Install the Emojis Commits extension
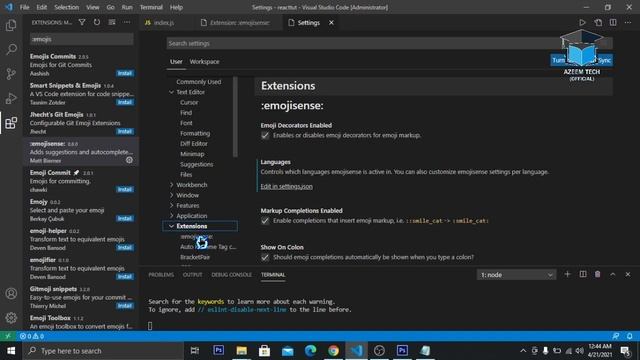640x360 pixels. point(125,73)
